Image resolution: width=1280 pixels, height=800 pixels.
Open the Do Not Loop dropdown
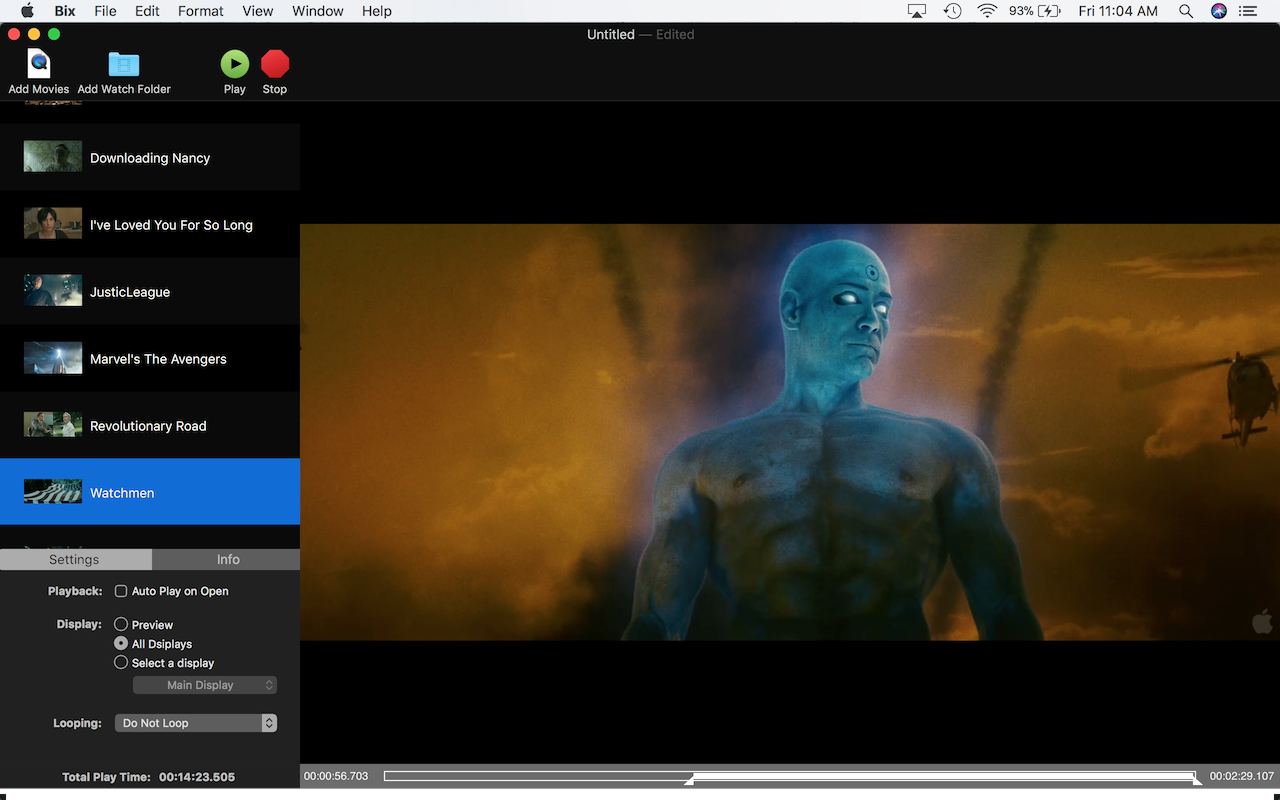(196, 723)
